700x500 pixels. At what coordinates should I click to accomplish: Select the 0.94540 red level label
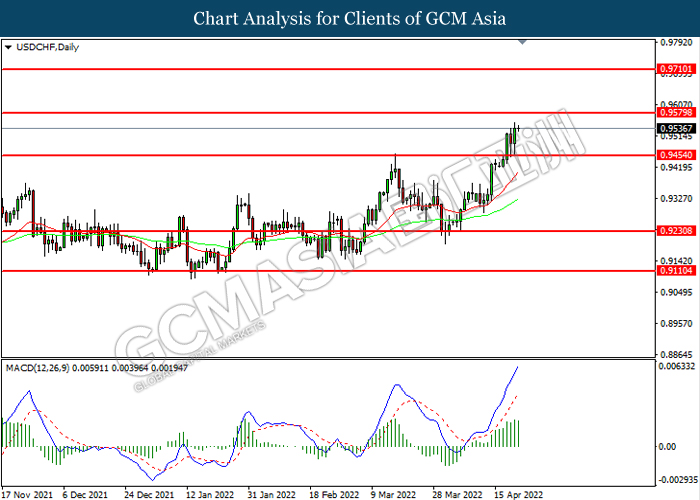[x=676, y=155]
